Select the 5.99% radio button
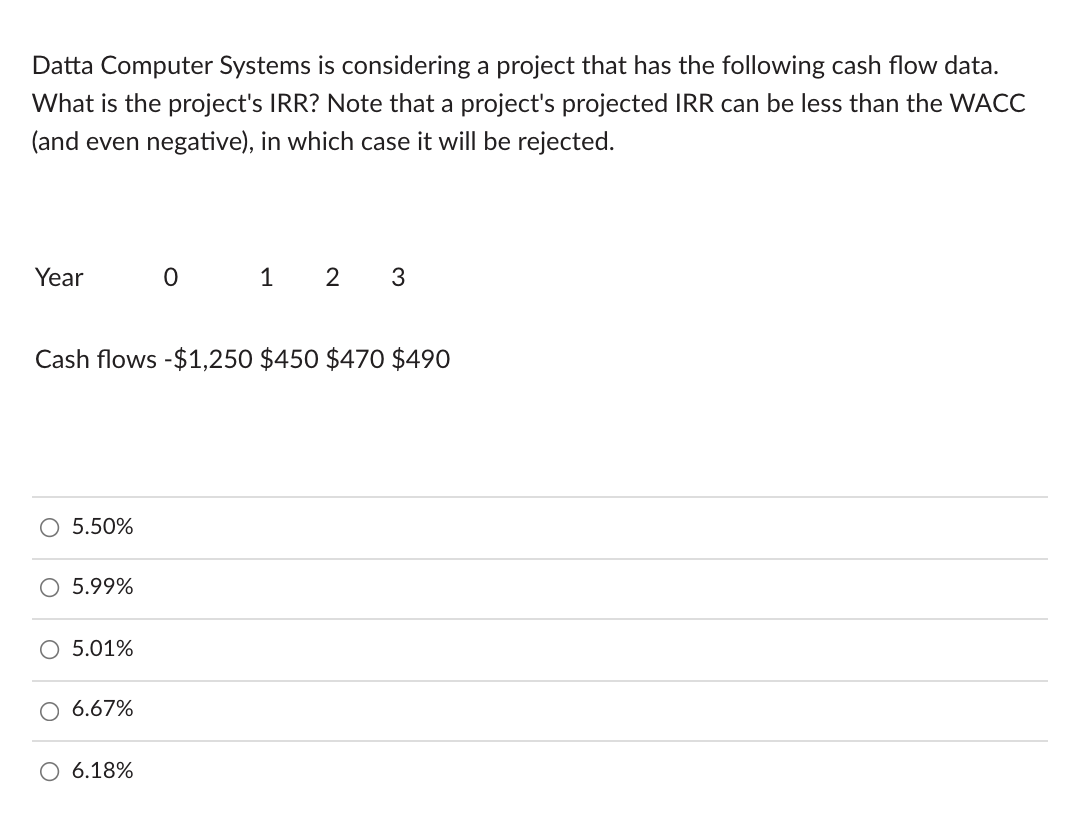Viewport: 1080px width, 834px height. pyautogui.click(x=49, y=587)
